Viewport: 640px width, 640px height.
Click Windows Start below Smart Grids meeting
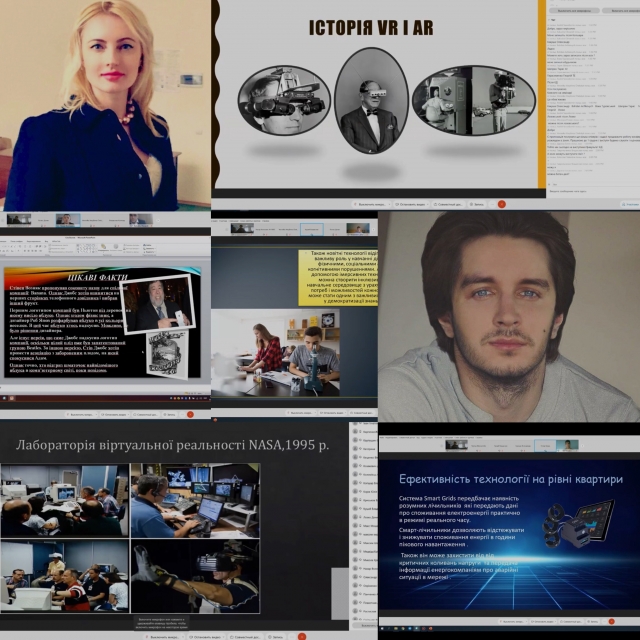pos(382,629)
